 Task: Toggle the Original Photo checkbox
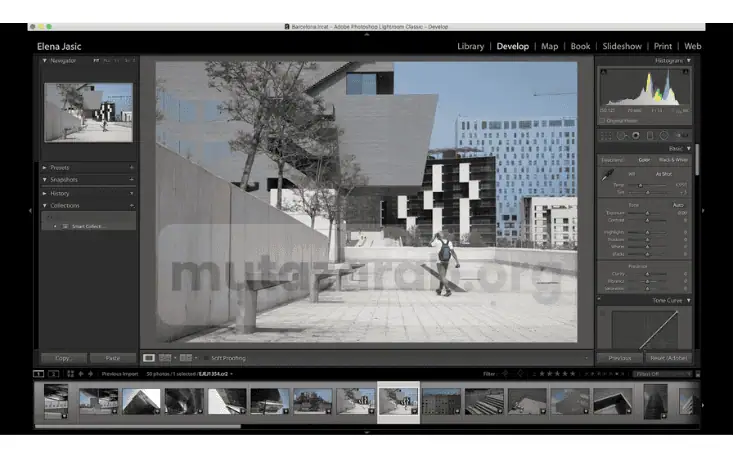(x=604, y=120)
